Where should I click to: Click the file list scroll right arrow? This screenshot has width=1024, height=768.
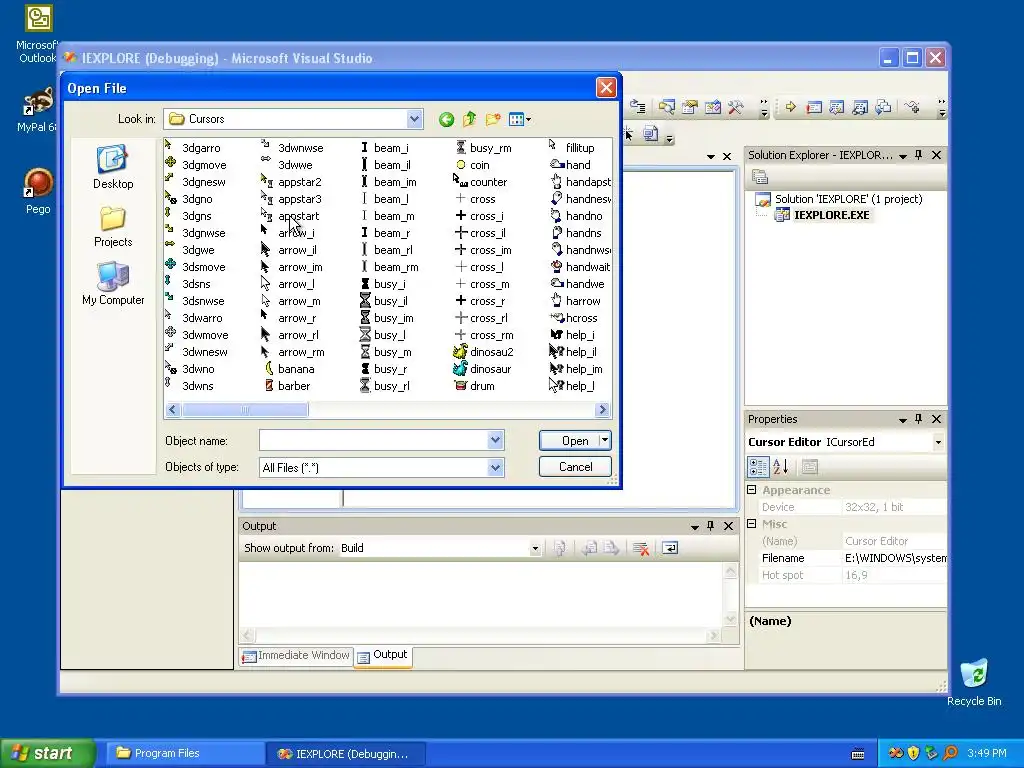pyautogui.click(x=602, y=410)
